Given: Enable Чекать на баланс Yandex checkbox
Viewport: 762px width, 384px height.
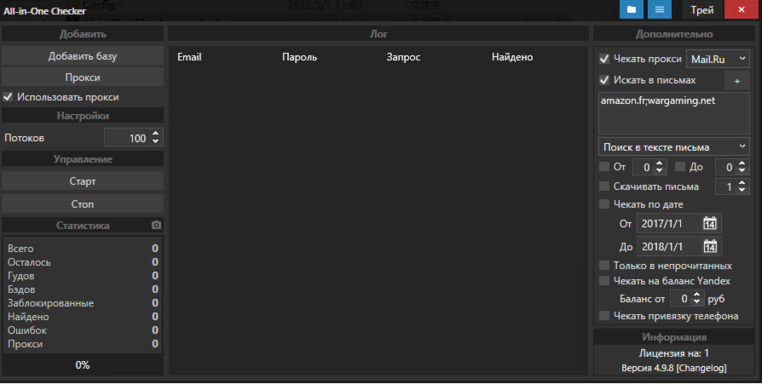Looking at the screenshot, I should coord(604,280).
